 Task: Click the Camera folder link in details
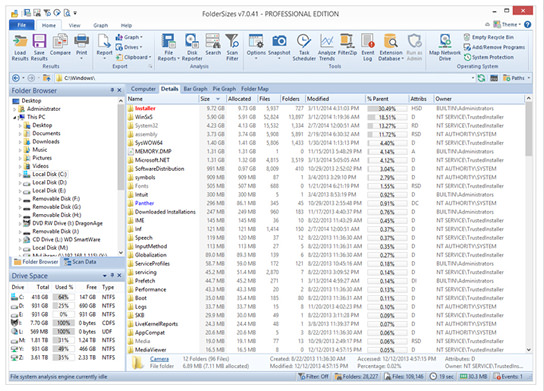[x=159, y=359]
